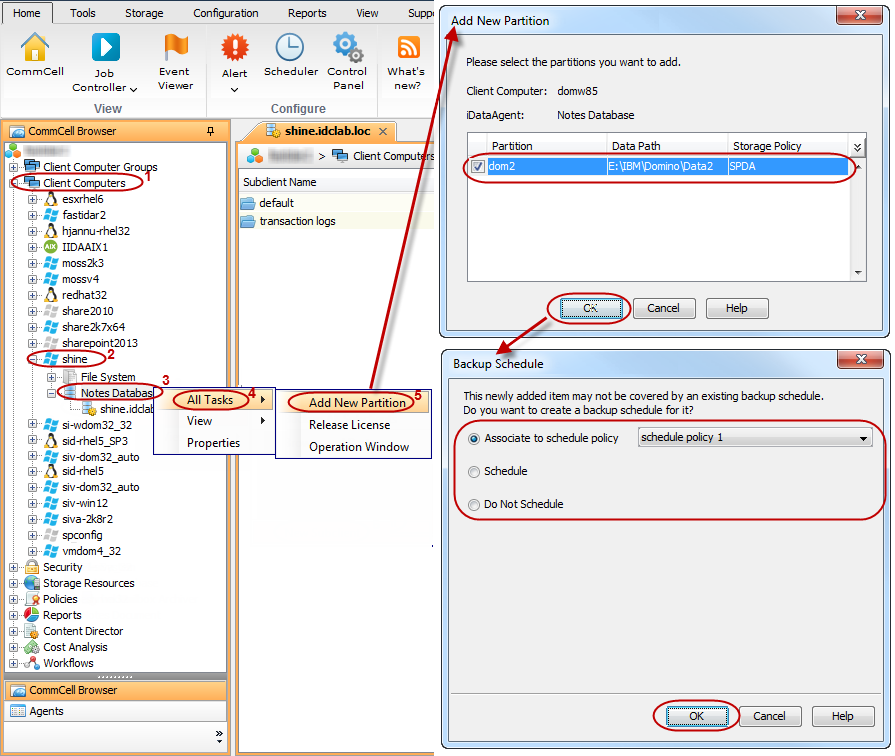The image size is (895, 756).
Task: Collapse the Notes Database node
Action: pyautogui.click(x=51, y=393)
